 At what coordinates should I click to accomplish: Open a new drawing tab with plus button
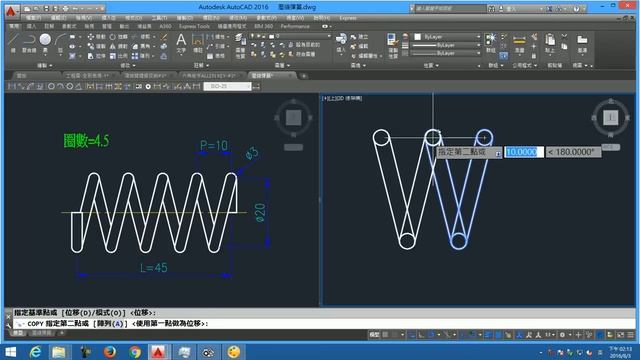point(304,76)
